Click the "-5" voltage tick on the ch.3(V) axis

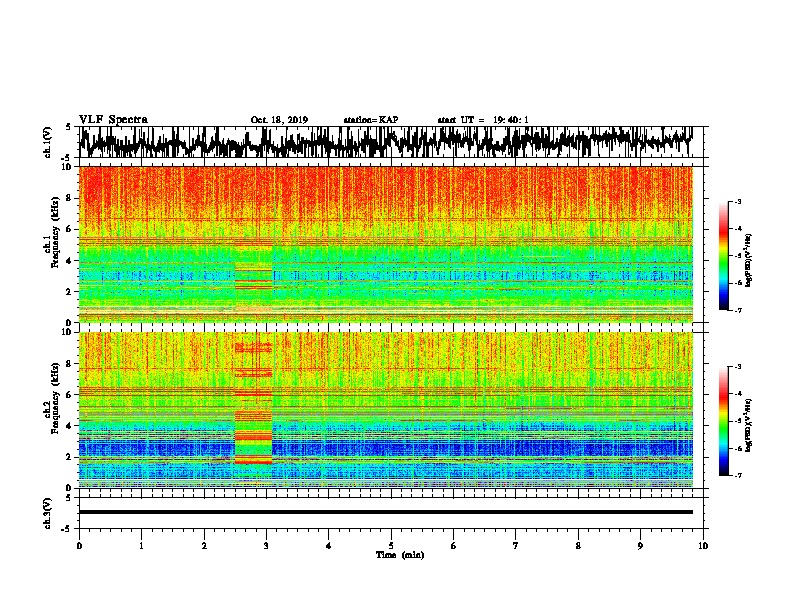68,529
